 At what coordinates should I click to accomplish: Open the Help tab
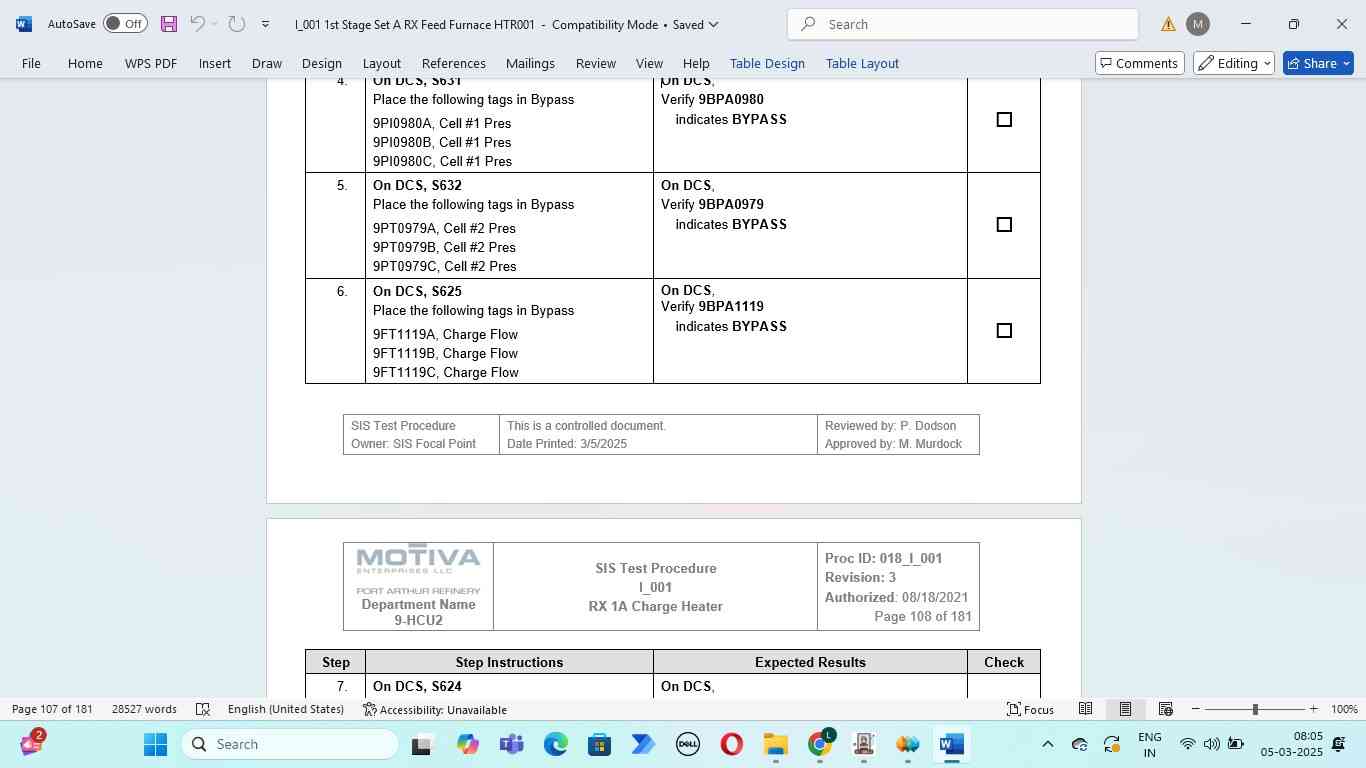696,63
